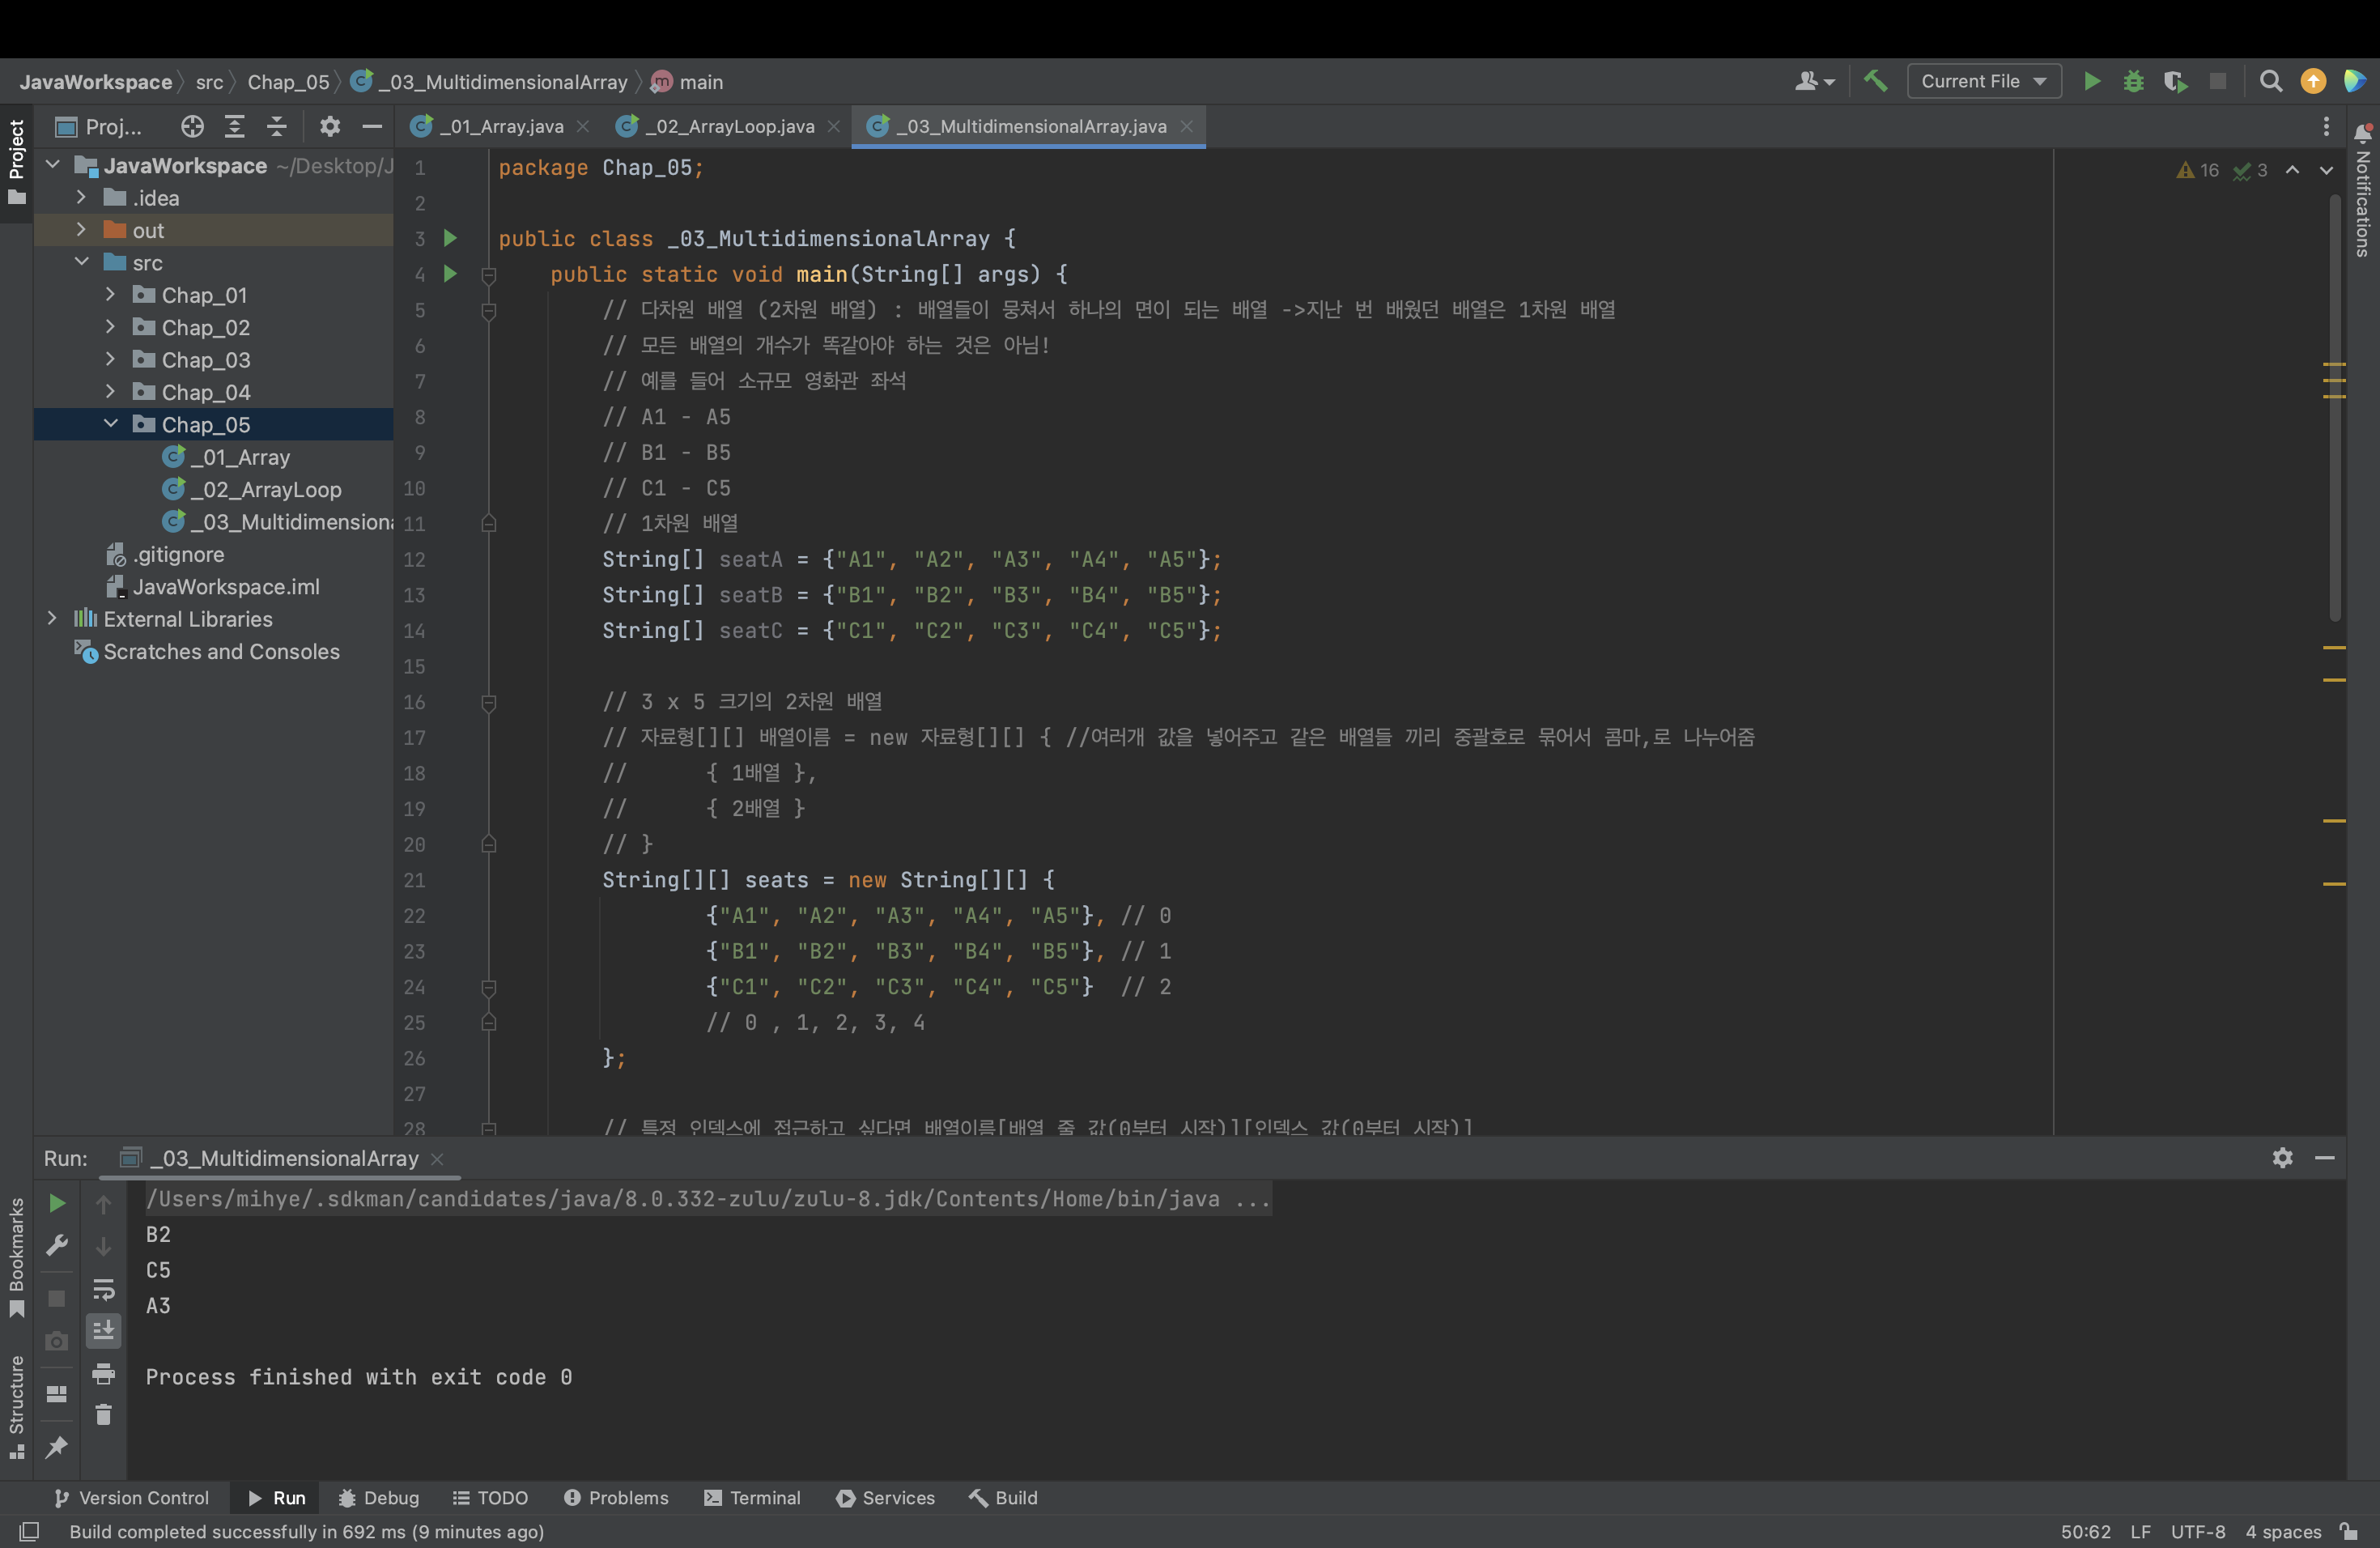The height and width of the screenshot is (1548, 2380).
Task: Go to previous highlighted error arrow
Action: point(2292,170)
